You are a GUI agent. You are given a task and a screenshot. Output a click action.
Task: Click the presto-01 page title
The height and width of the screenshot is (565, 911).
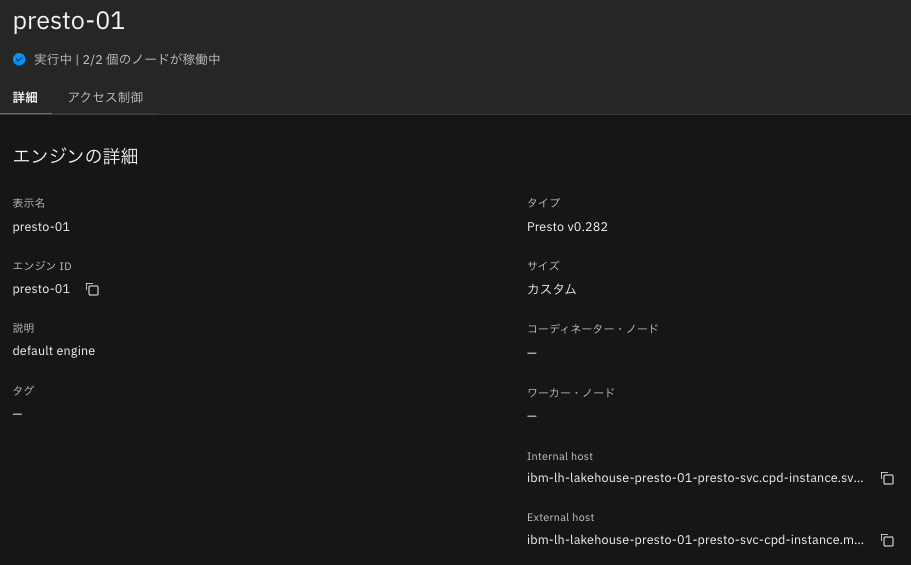[x=69, y=21]
